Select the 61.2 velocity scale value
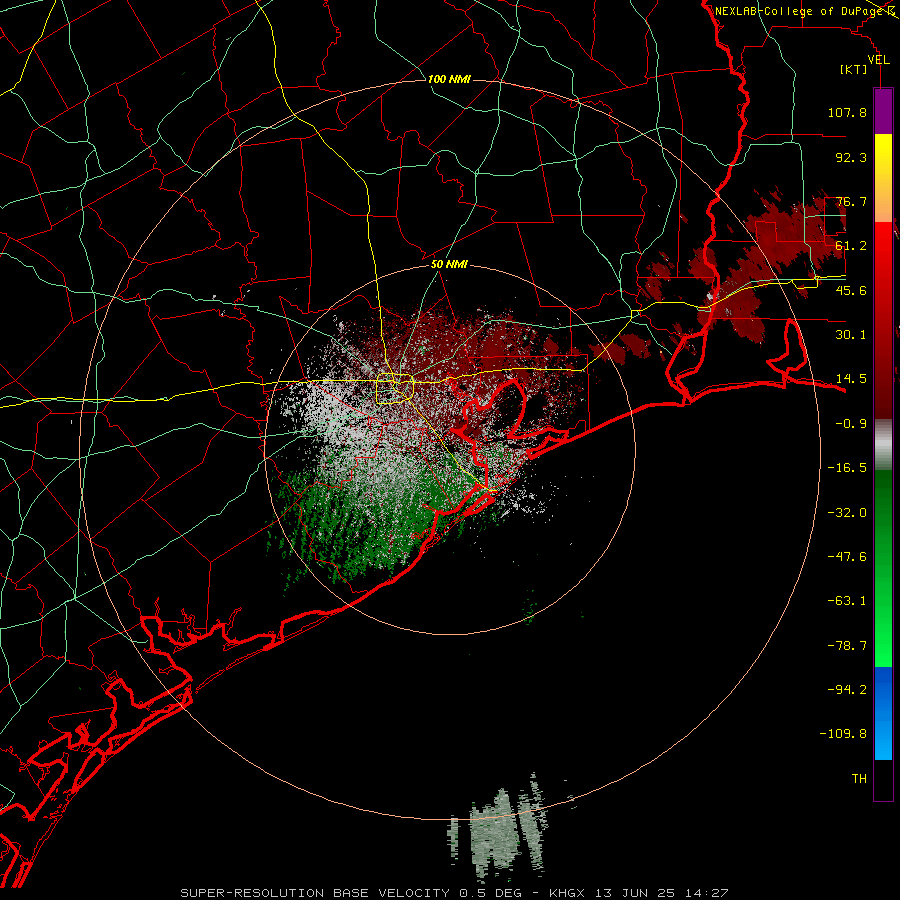The width and height of the screenshot is (900, 900). click(851, 246)
